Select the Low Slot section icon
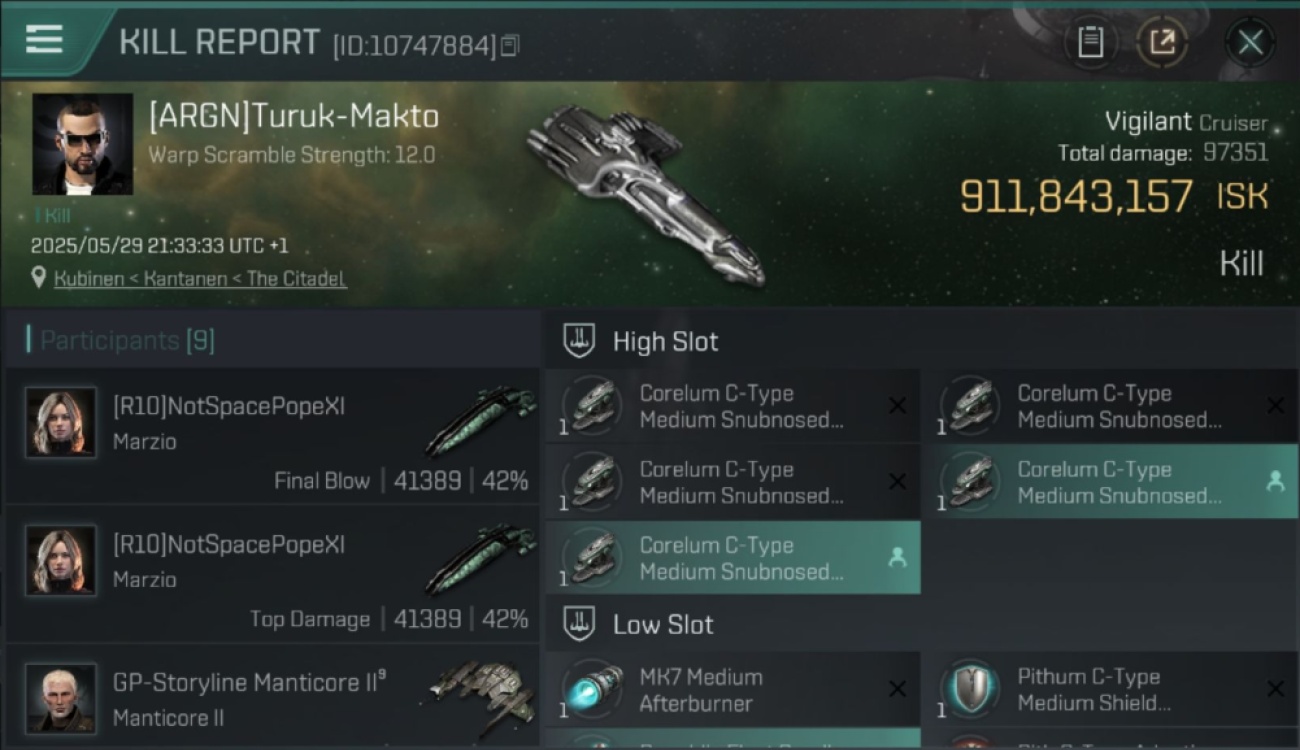 pyautogui.click(x=580, y=624)
